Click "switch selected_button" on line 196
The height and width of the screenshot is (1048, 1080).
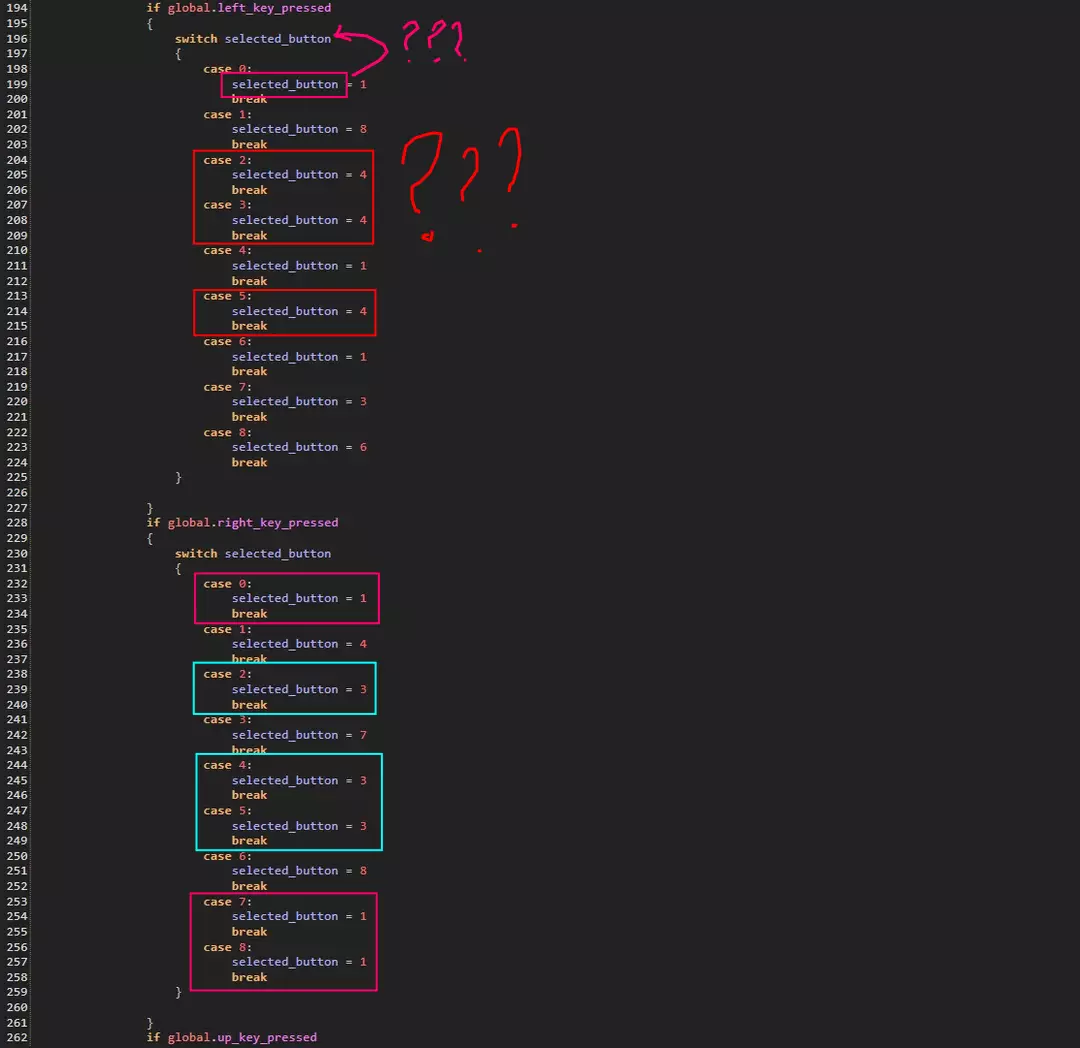[253, 39]
